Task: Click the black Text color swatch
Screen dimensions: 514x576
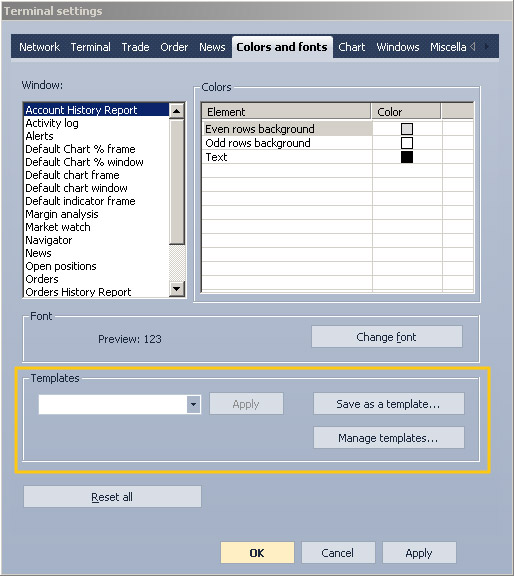Action: point(407,157)
